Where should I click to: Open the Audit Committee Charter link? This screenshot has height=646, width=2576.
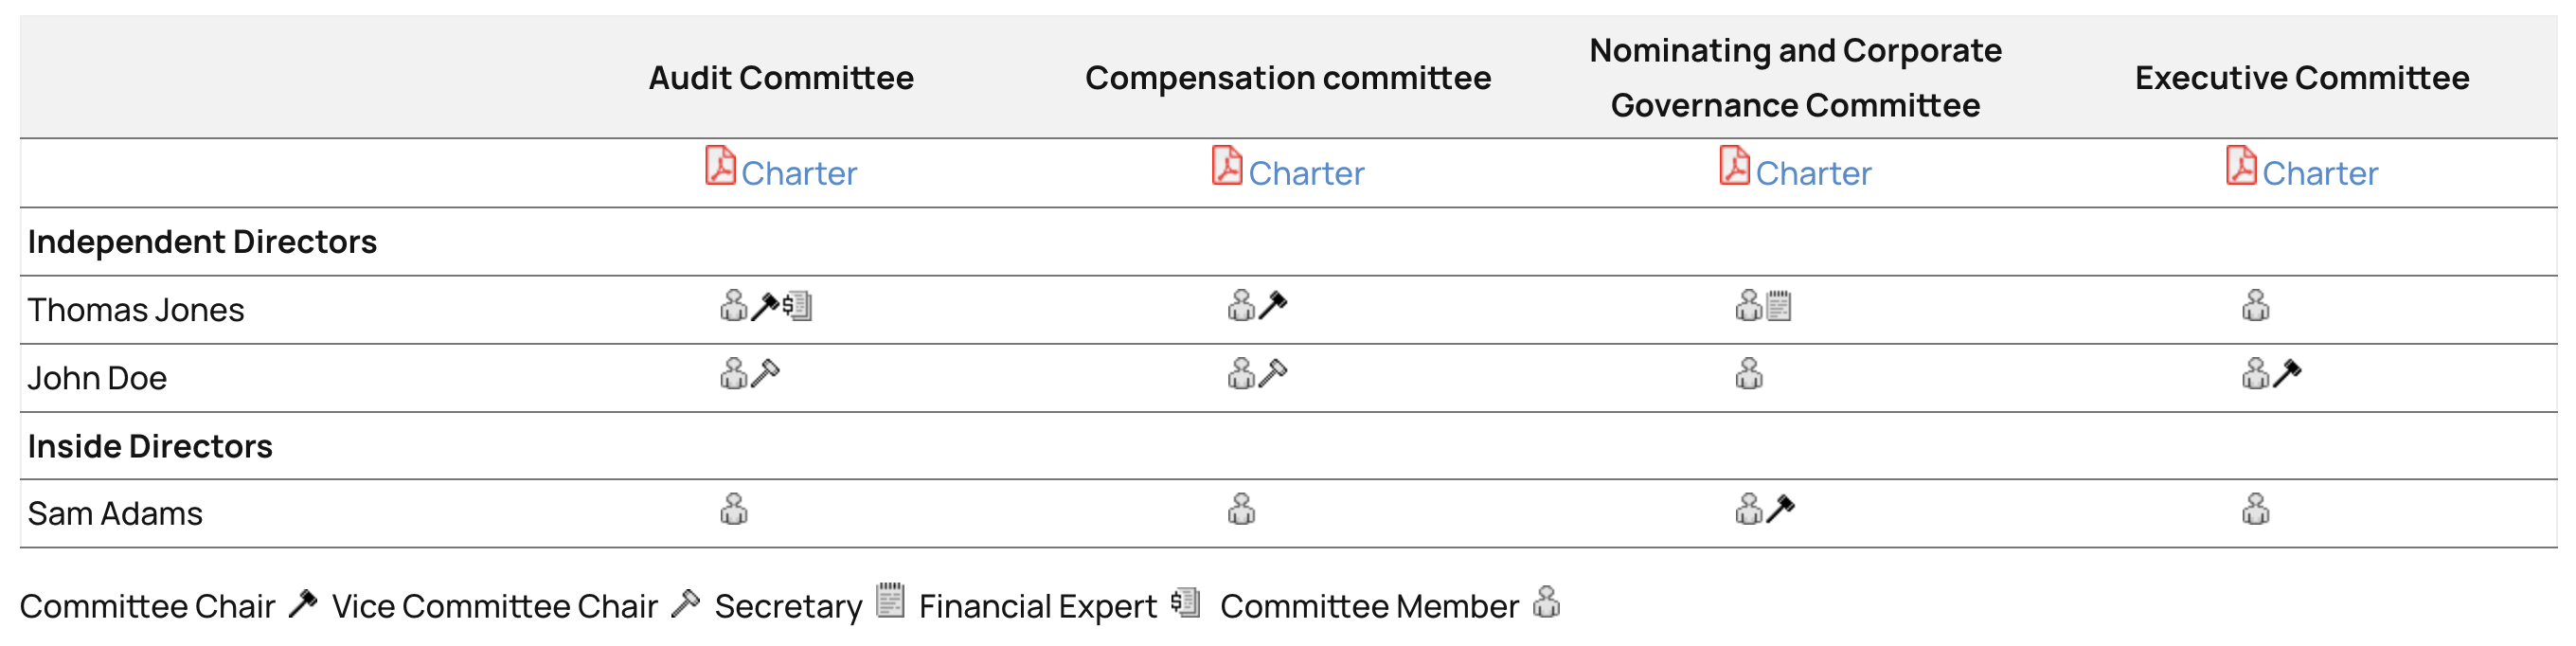click(x=798, y=173)
